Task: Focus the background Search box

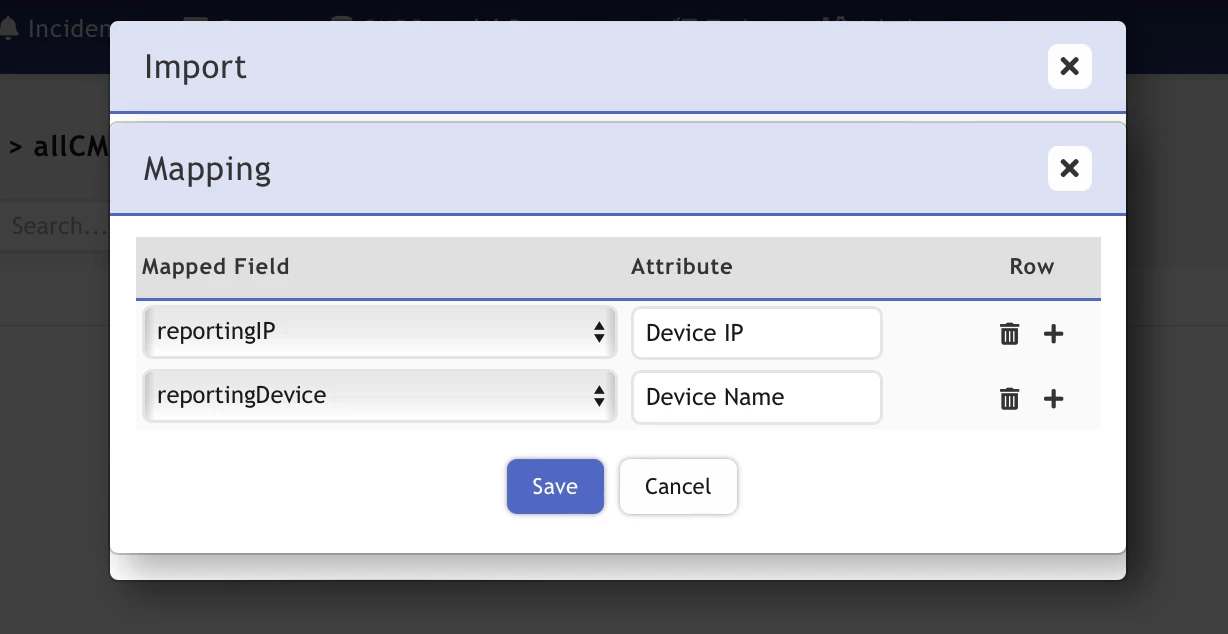Action: pos(55,226)
